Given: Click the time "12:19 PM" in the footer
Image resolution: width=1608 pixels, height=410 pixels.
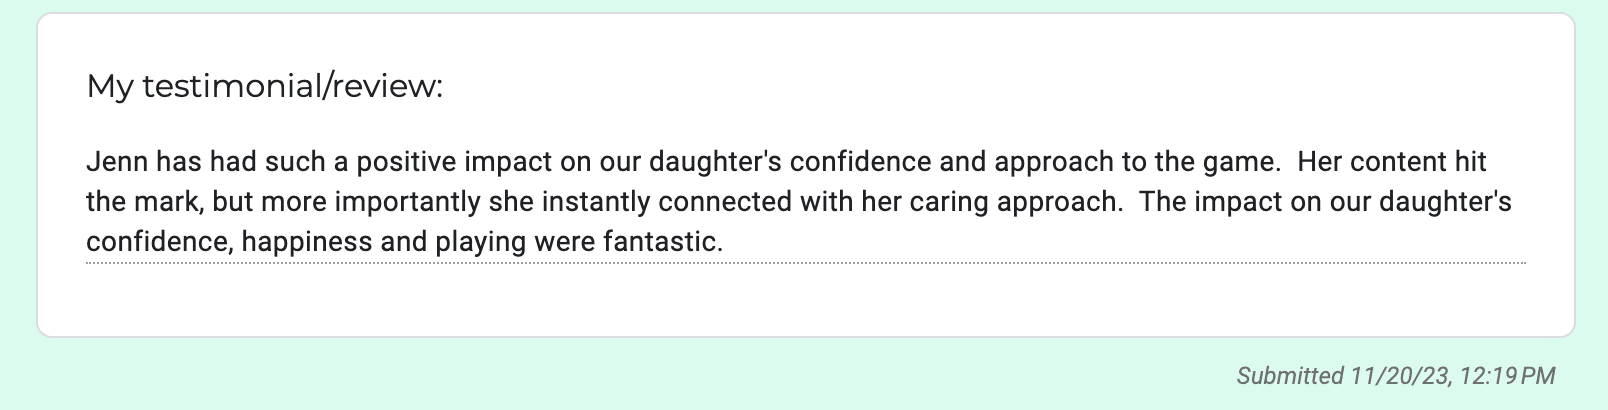Looking at the screenshot, I should tap(1508, 376).
